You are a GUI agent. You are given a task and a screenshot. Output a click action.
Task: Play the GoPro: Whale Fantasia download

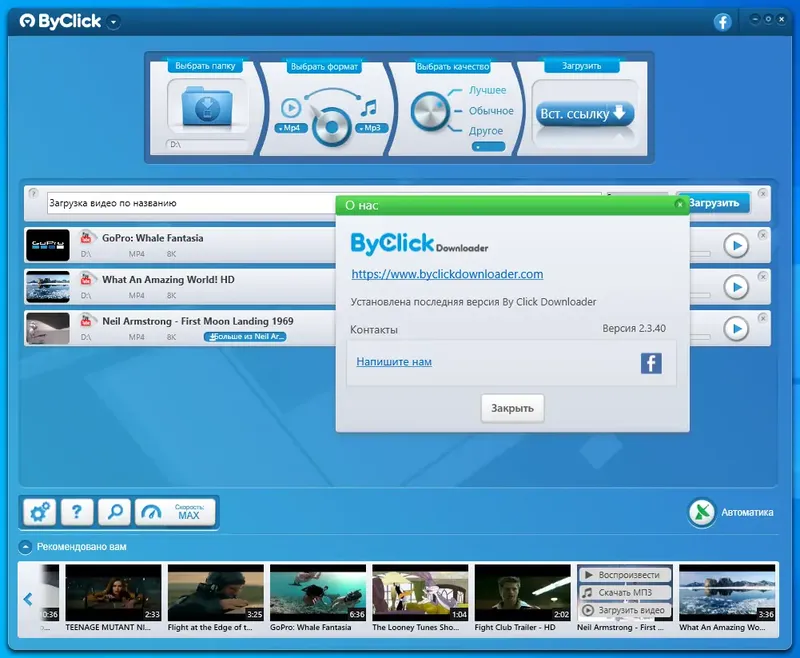point(738,244)
